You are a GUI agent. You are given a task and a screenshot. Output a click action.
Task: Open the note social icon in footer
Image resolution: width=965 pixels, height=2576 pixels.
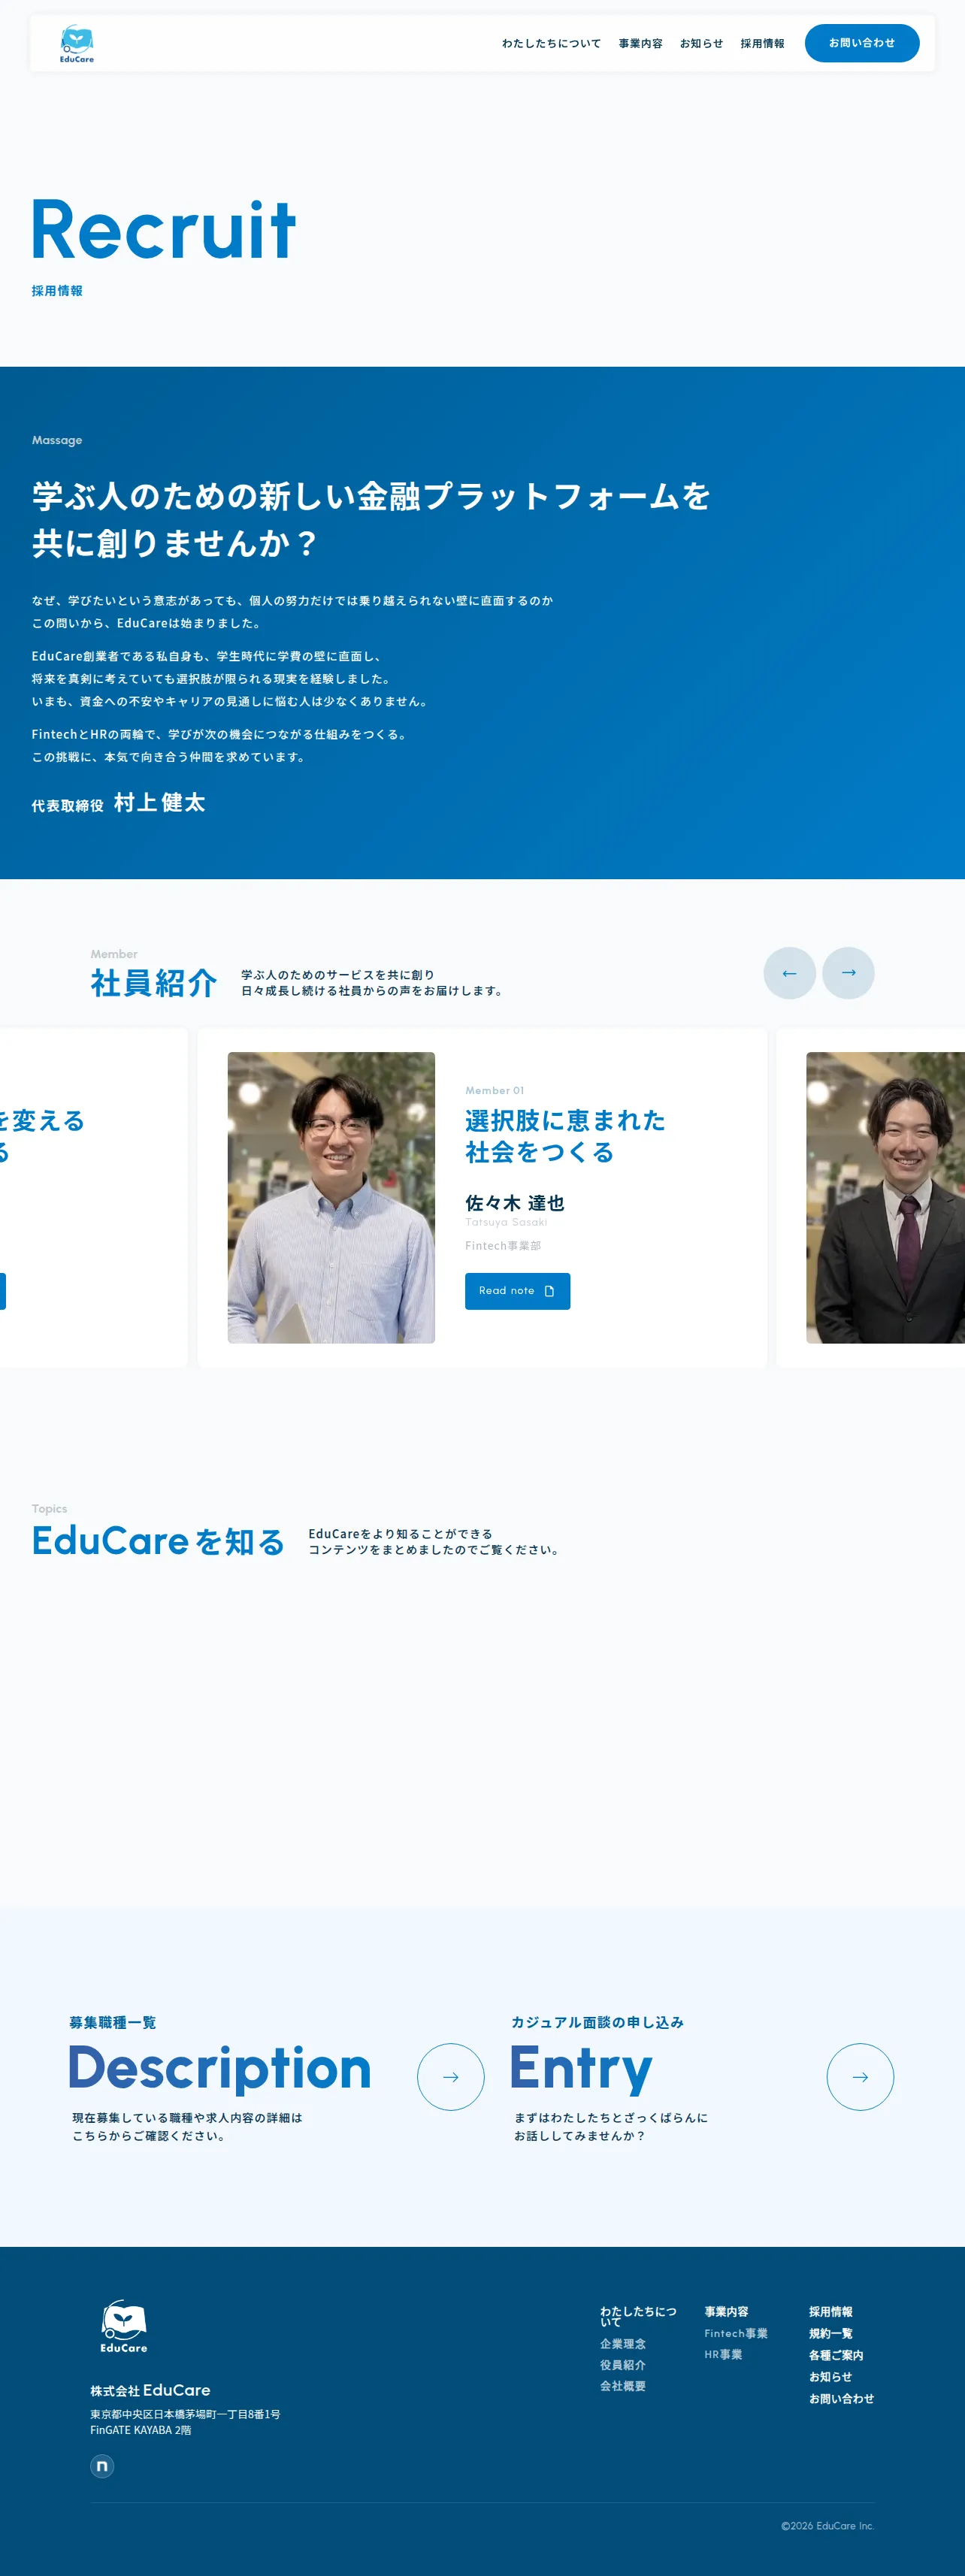point(102,2466)
